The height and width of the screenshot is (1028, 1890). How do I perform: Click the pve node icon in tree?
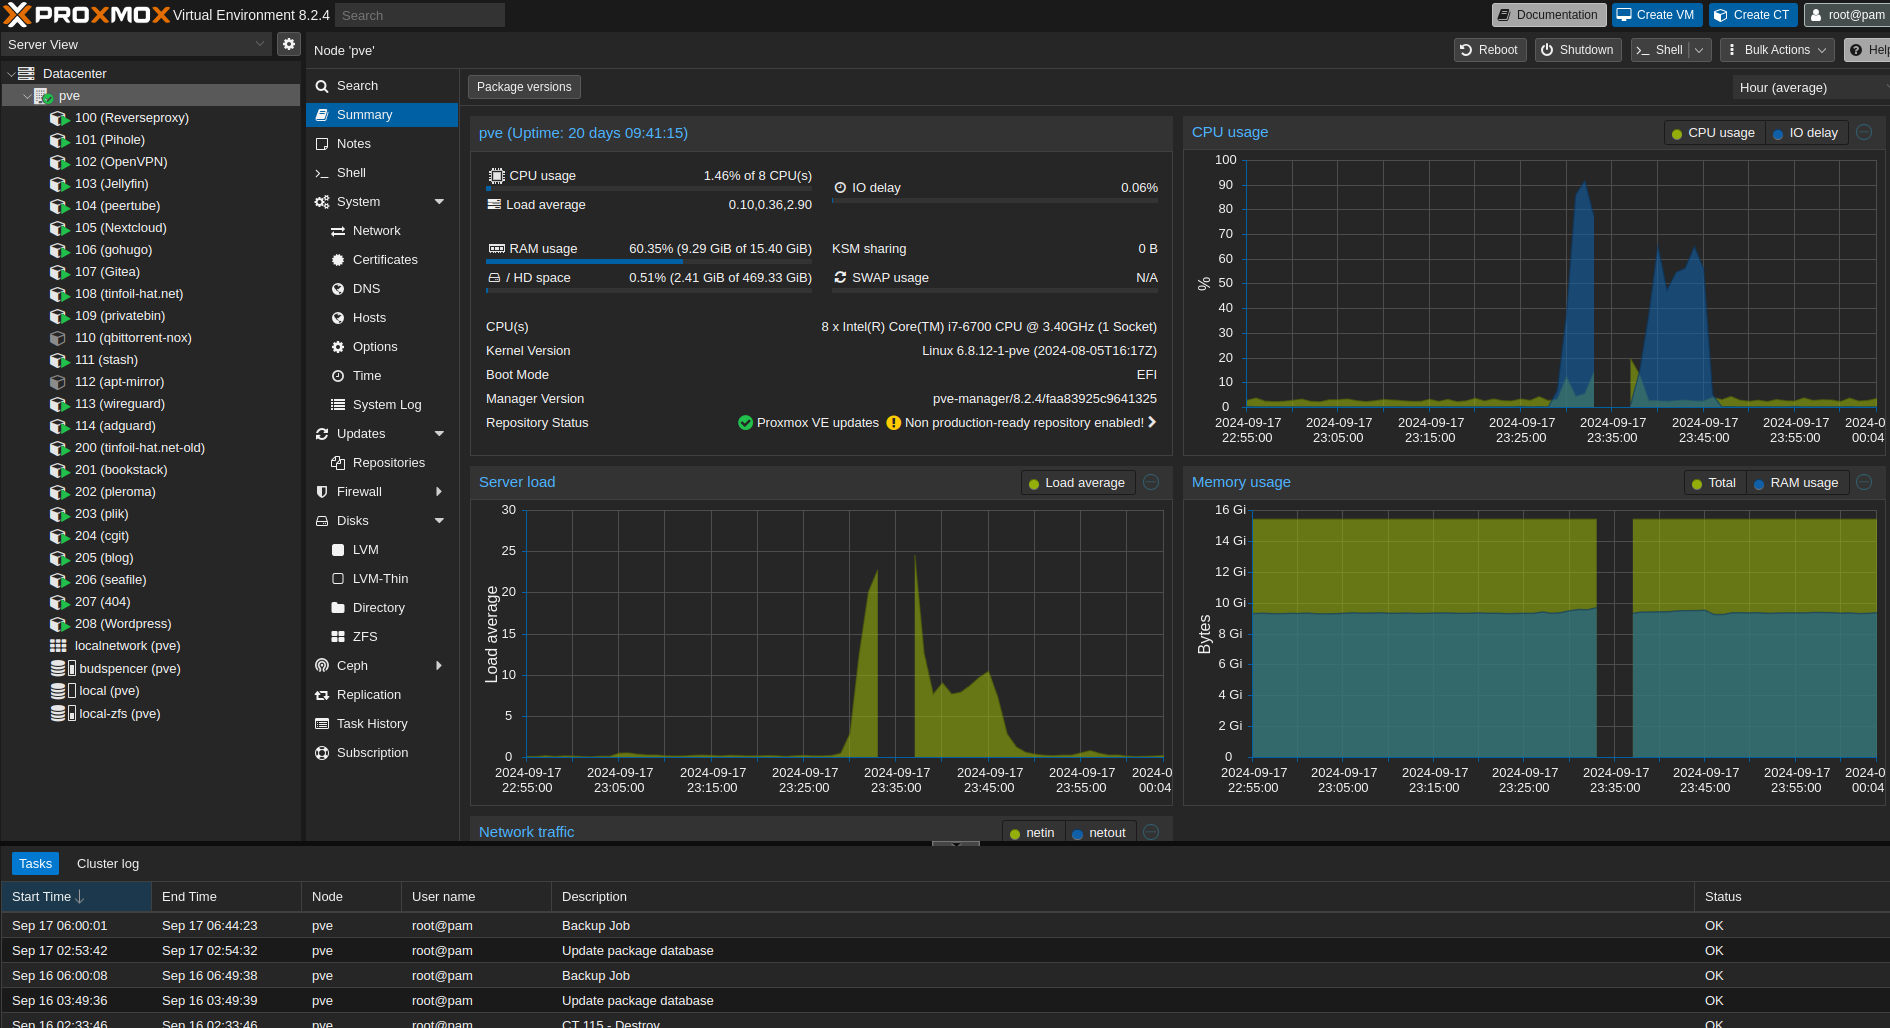point(43,96)
